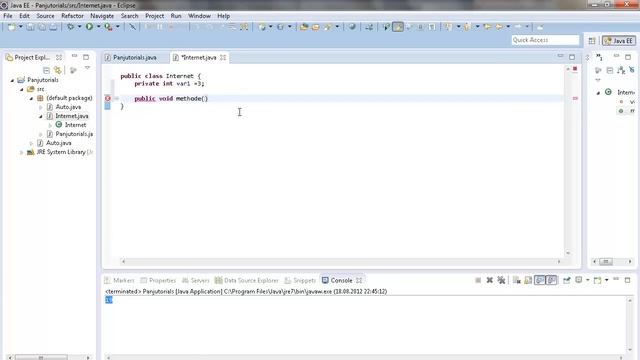Start Debug via the bug icon

[71, 27]
